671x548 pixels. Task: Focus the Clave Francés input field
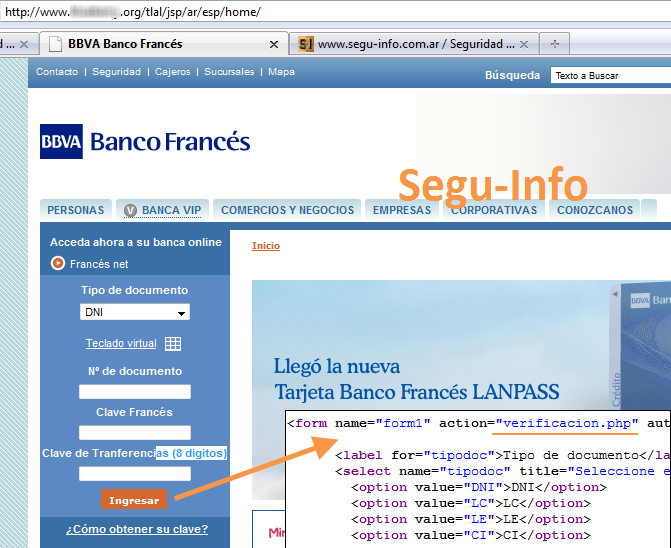click(135, 432)
